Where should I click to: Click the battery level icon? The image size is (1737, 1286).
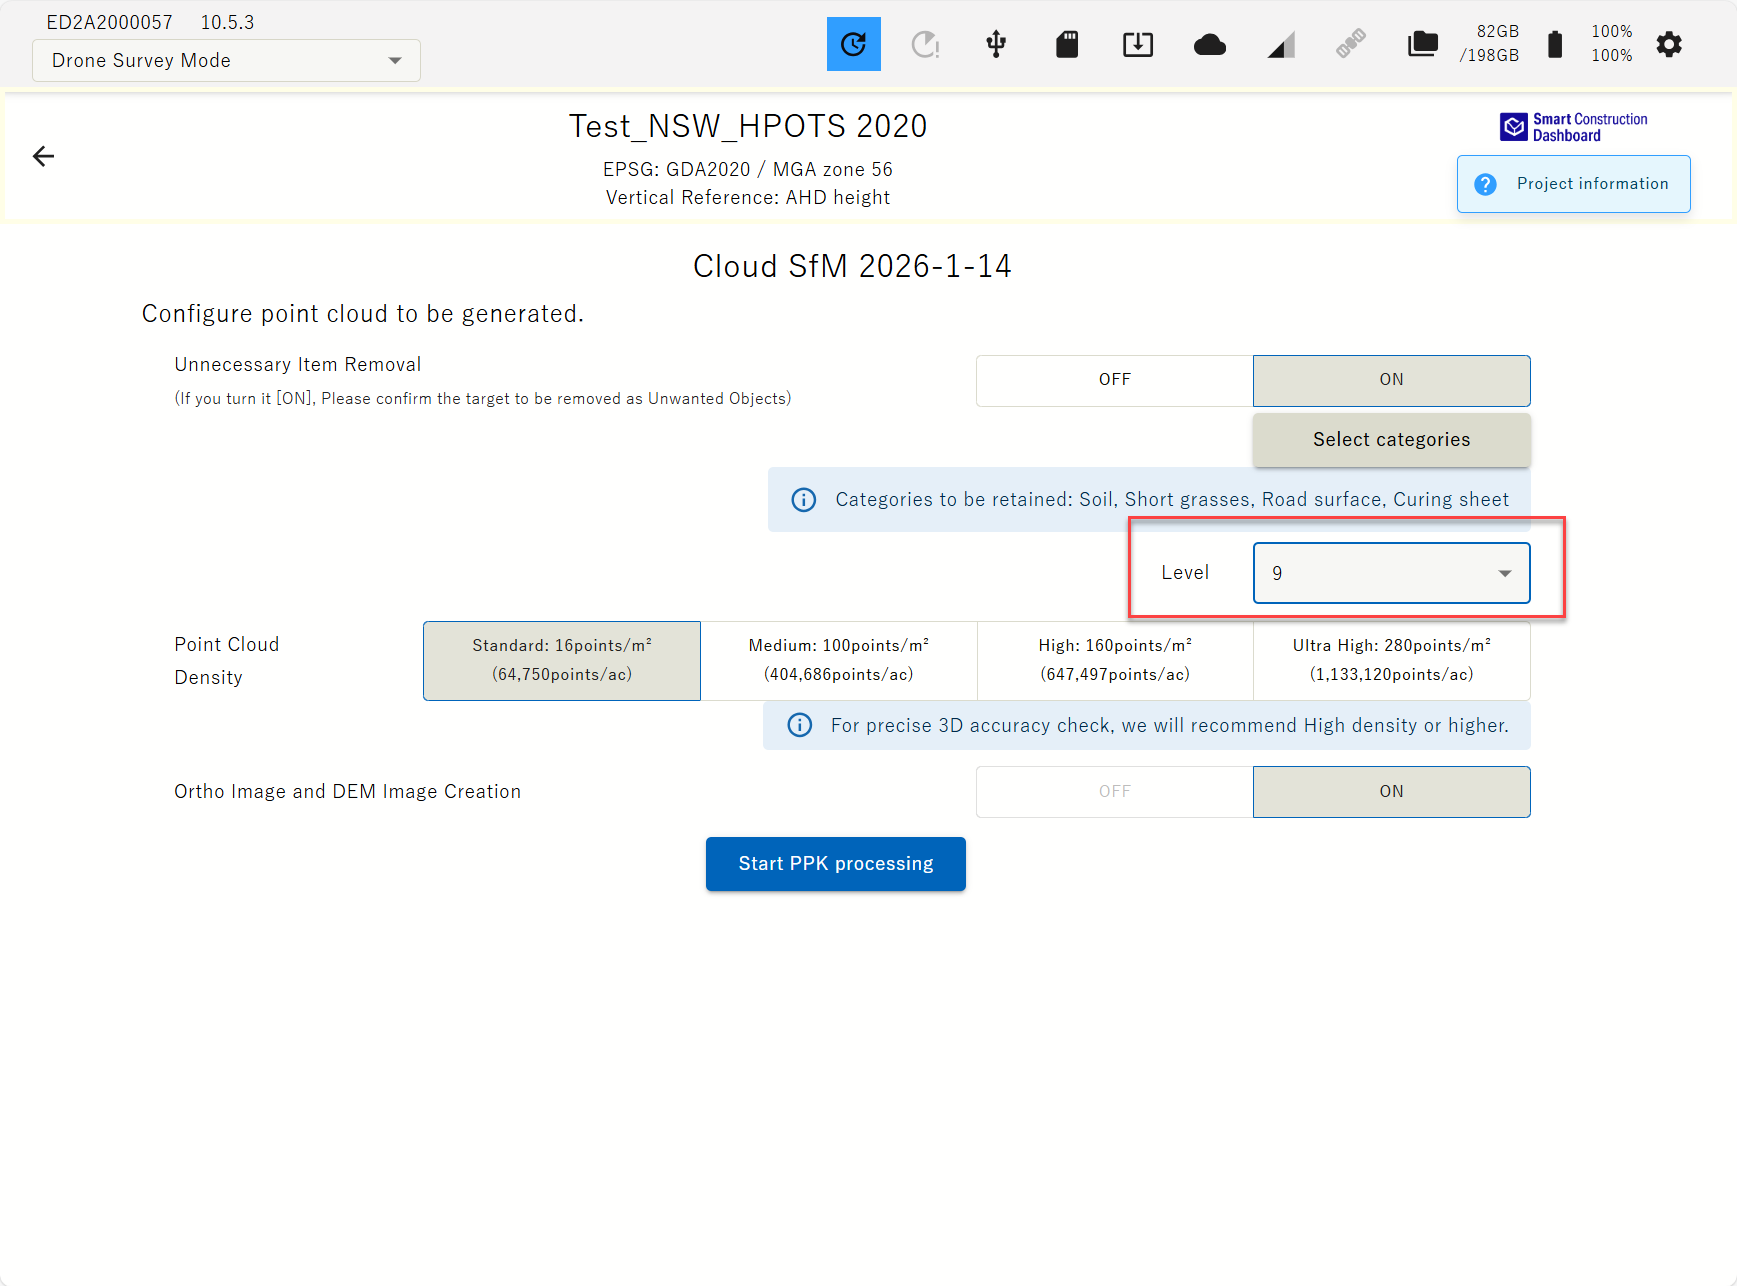pos(1555,44)
